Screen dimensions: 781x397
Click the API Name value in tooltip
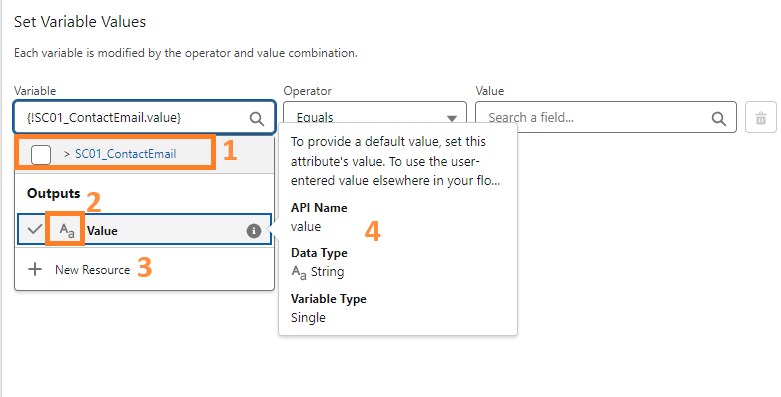306,227
